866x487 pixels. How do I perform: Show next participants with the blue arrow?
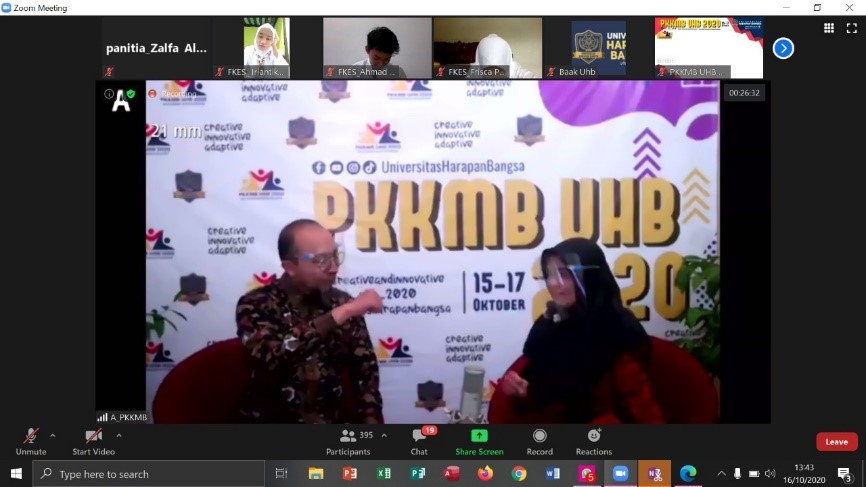click(783, 48)
